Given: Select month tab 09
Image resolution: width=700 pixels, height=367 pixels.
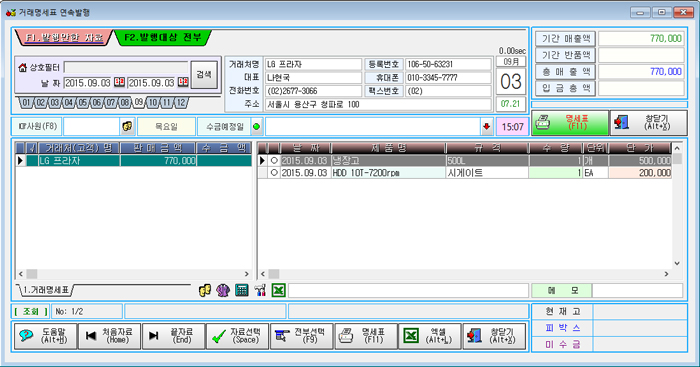Looking at the screenshot, I should 139,102.
